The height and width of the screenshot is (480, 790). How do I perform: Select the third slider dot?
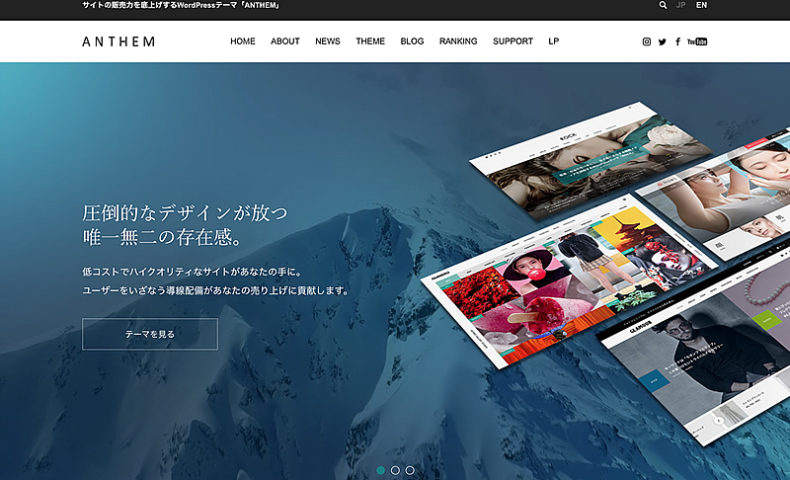tap(410, 470)
